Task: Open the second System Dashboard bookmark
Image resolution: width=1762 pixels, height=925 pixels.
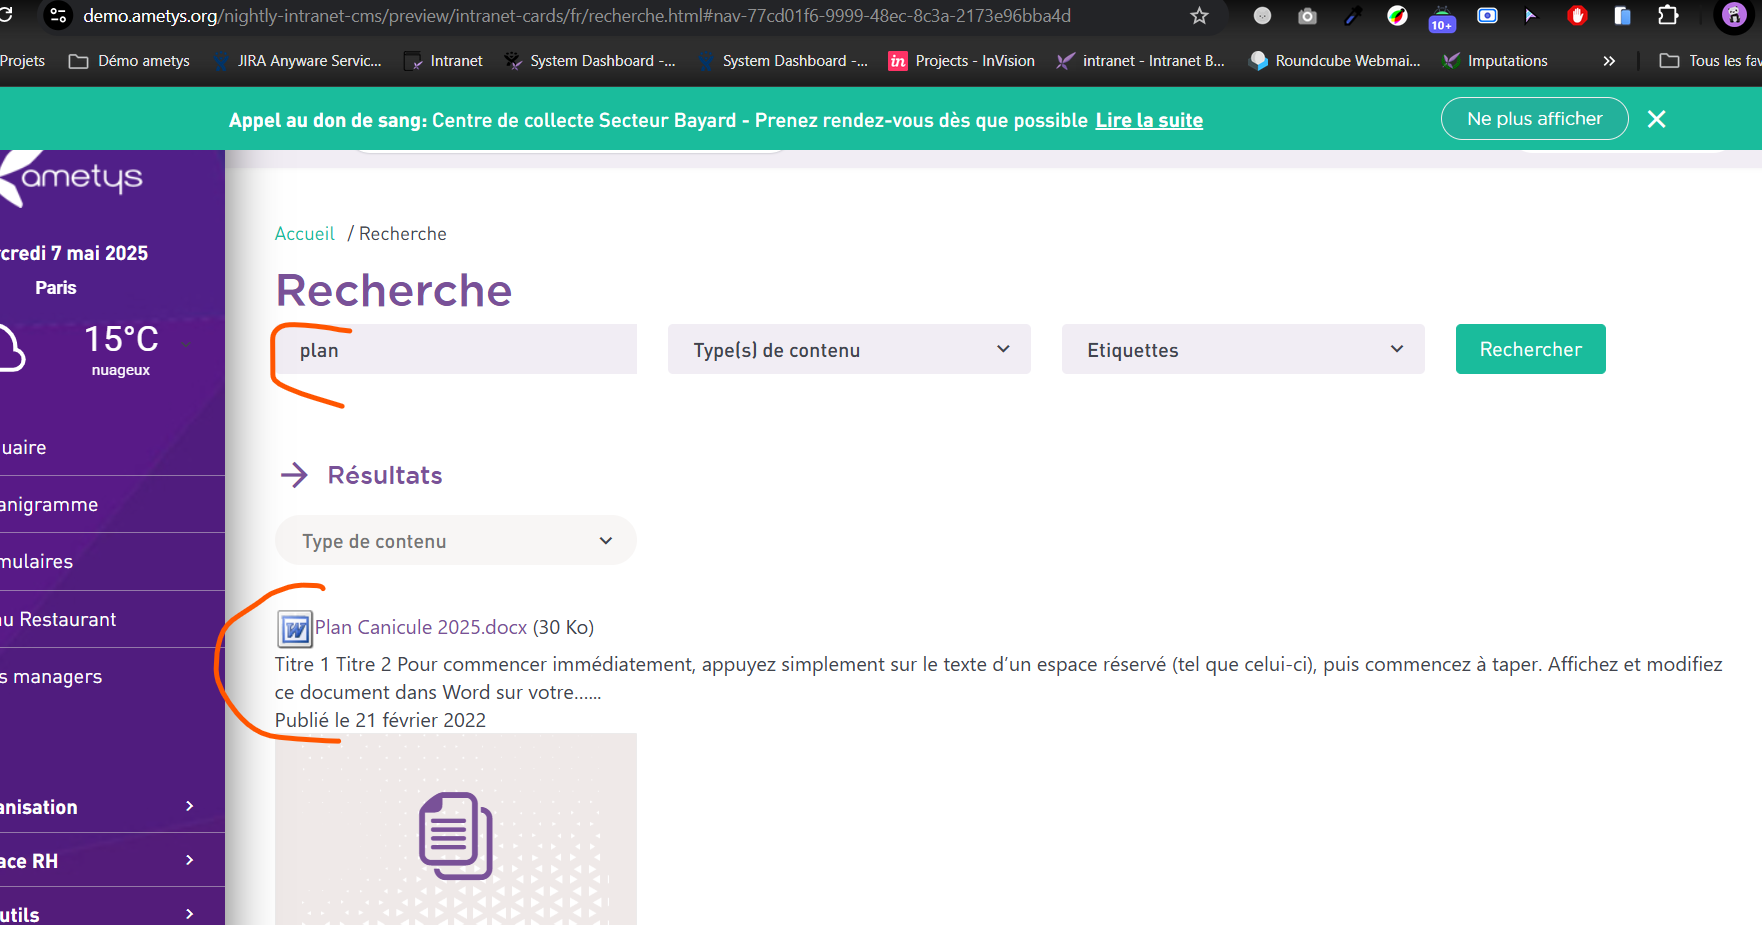Action: [x=783, y=61]
